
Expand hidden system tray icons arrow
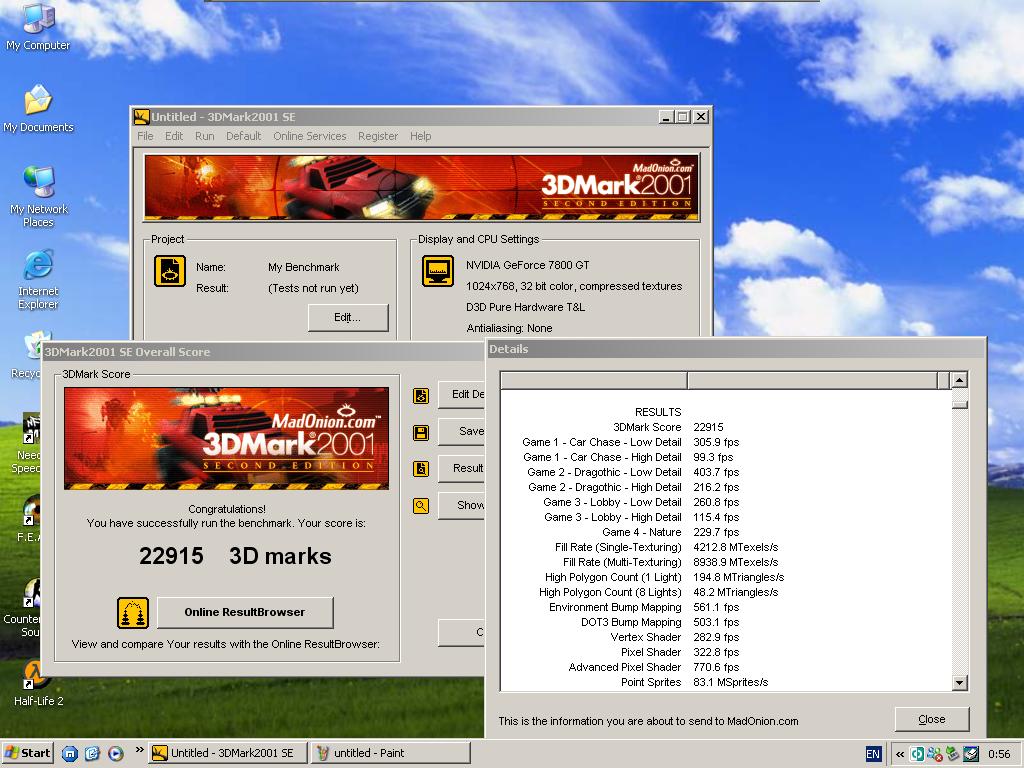tap(900, 754)
